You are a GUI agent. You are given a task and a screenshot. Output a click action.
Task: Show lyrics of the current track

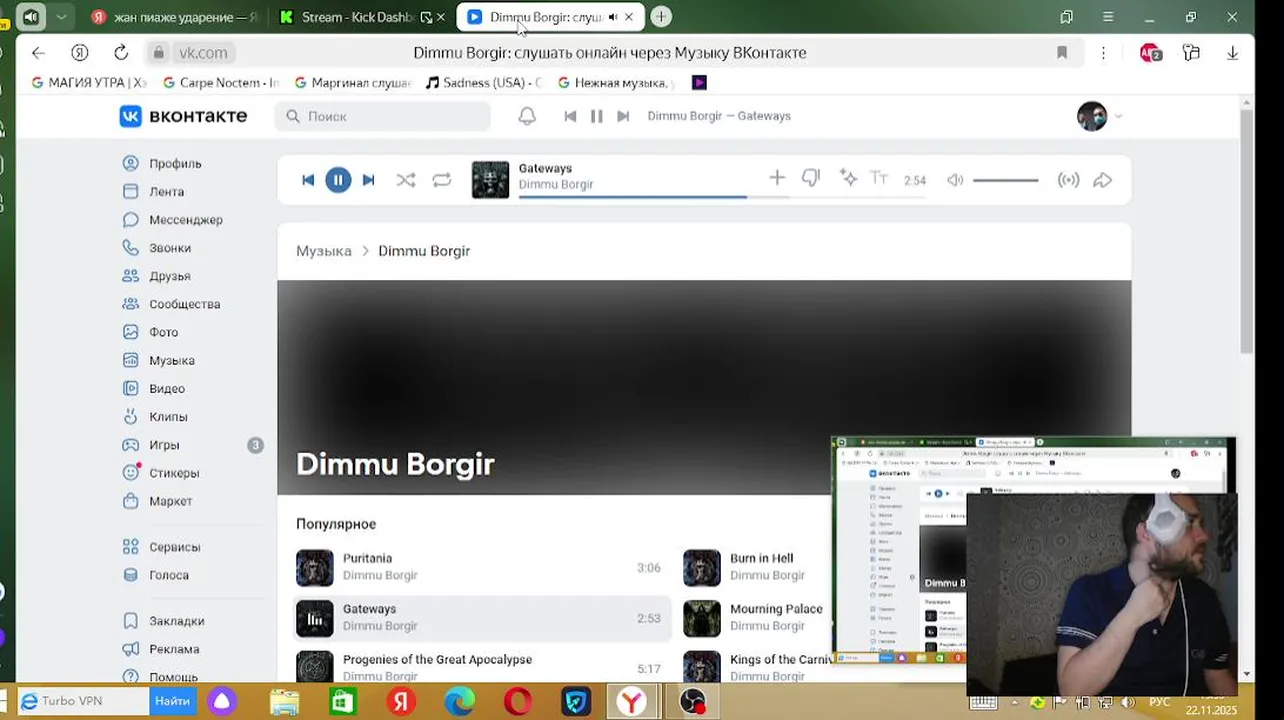point(879,178)
